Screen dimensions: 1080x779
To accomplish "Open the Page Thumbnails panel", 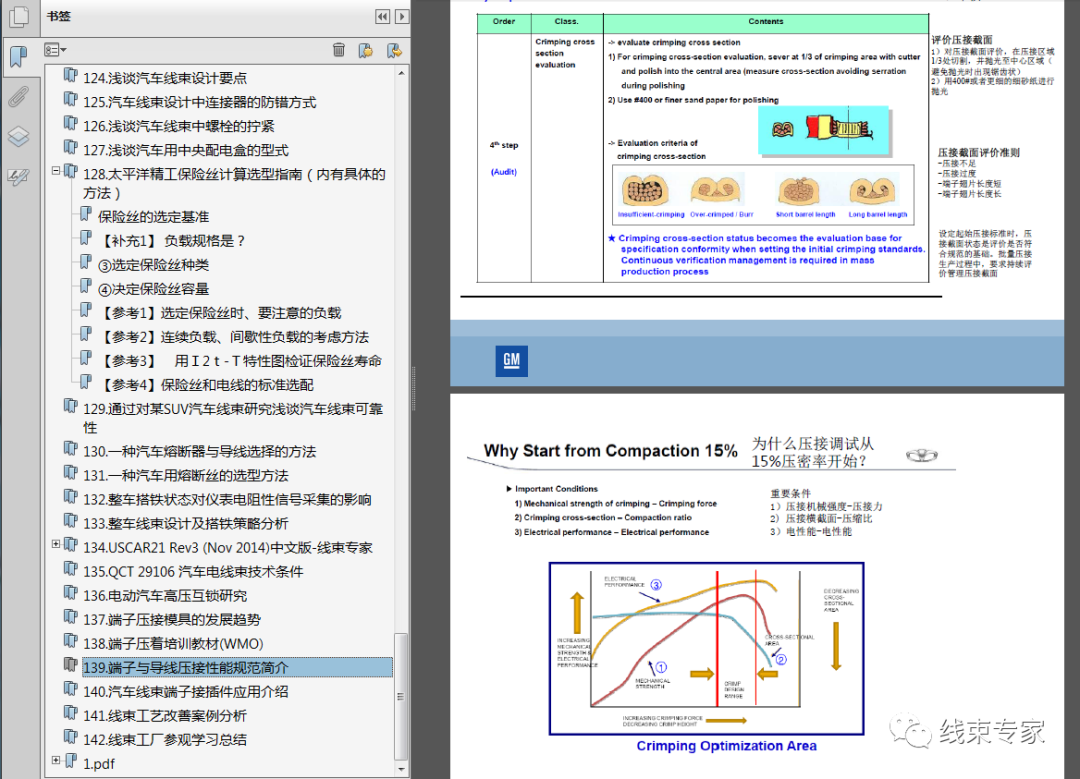I will pyautogui.click(x=18, y=17).
